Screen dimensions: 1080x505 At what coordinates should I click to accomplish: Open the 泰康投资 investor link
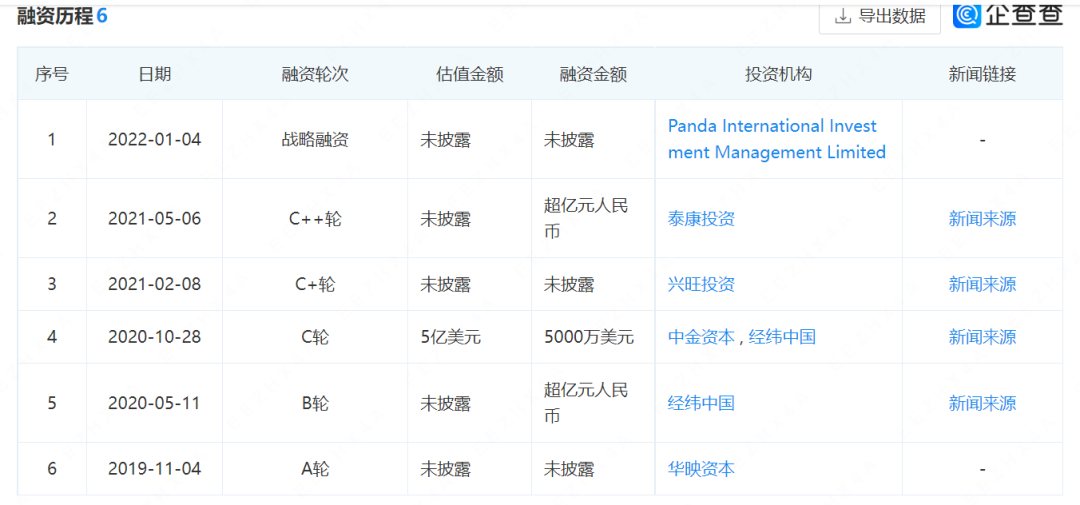pos(701,219)
